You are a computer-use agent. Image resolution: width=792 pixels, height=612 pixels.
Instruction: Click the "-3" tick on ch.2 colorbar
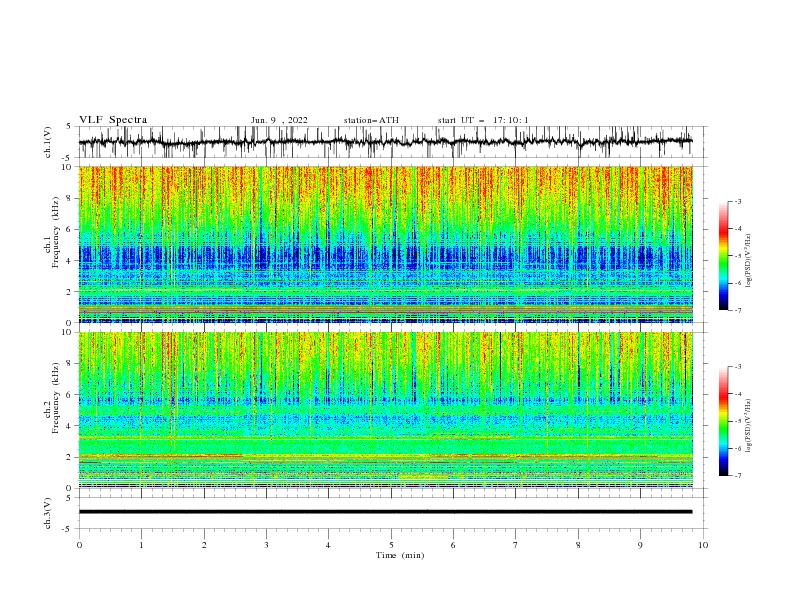[738, 367]
